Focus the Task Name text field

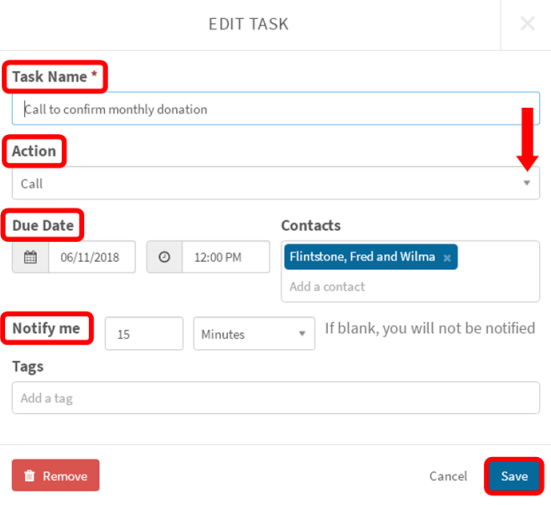coord(276,109)
